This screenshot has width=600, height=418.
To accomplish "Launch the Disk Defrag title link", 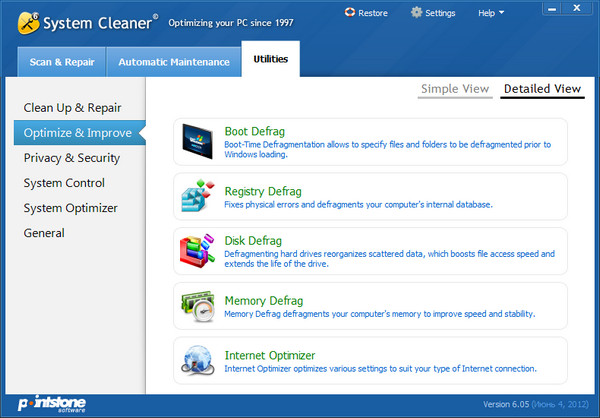I will click(x=253, y=241).
